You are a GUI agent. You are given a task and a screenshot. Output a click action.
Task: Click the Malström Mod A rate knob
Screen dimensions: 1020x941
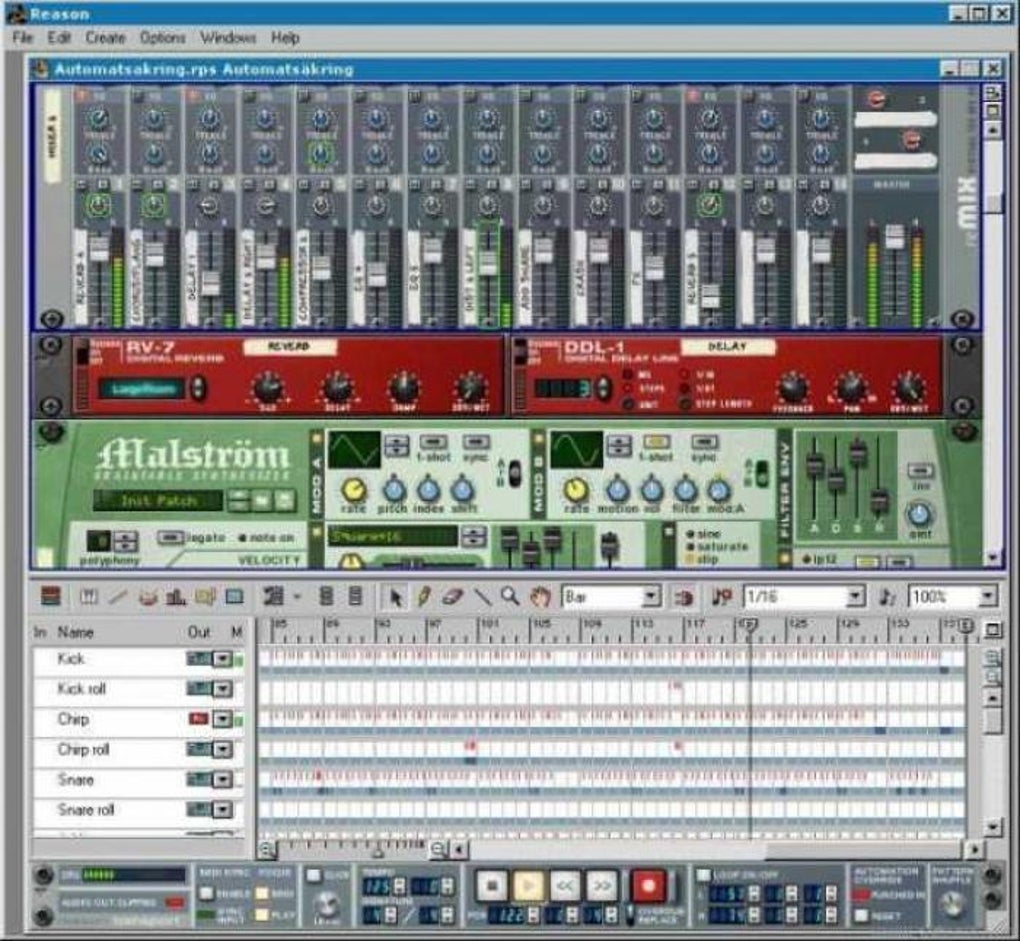[353, 489]
